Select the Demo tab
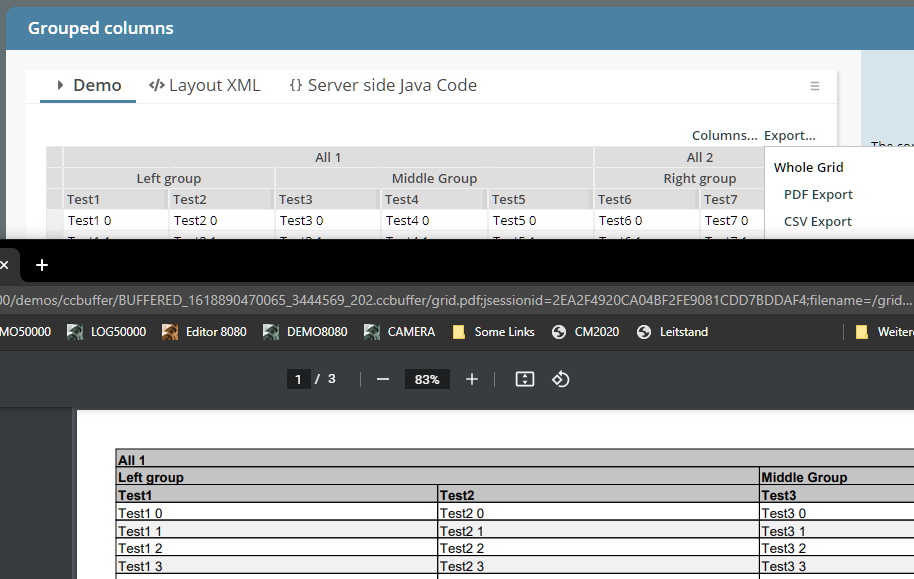This screenshot has height=579, width=914. click(x=89, y=86)
